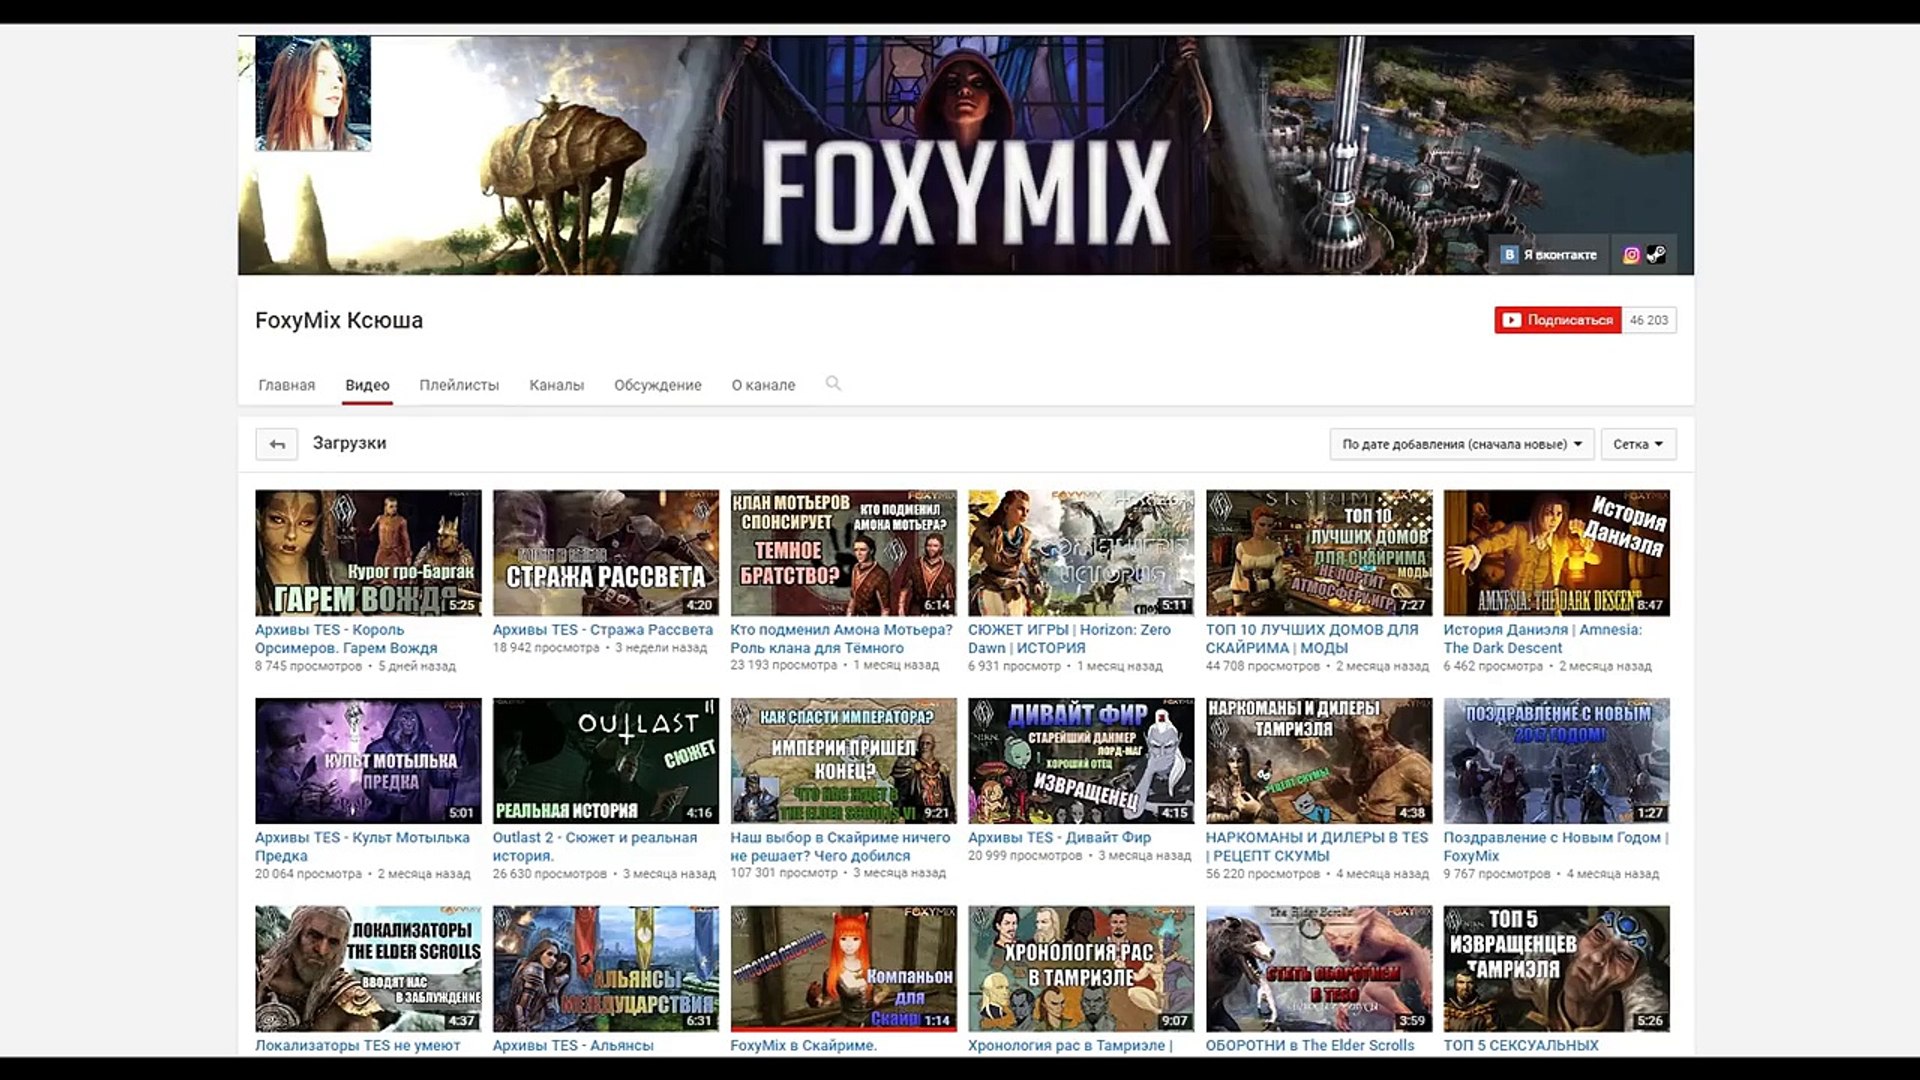Open the Дивайт Фир thumbnail
Viewport: 1920px width, 1080px height.
1081,761
